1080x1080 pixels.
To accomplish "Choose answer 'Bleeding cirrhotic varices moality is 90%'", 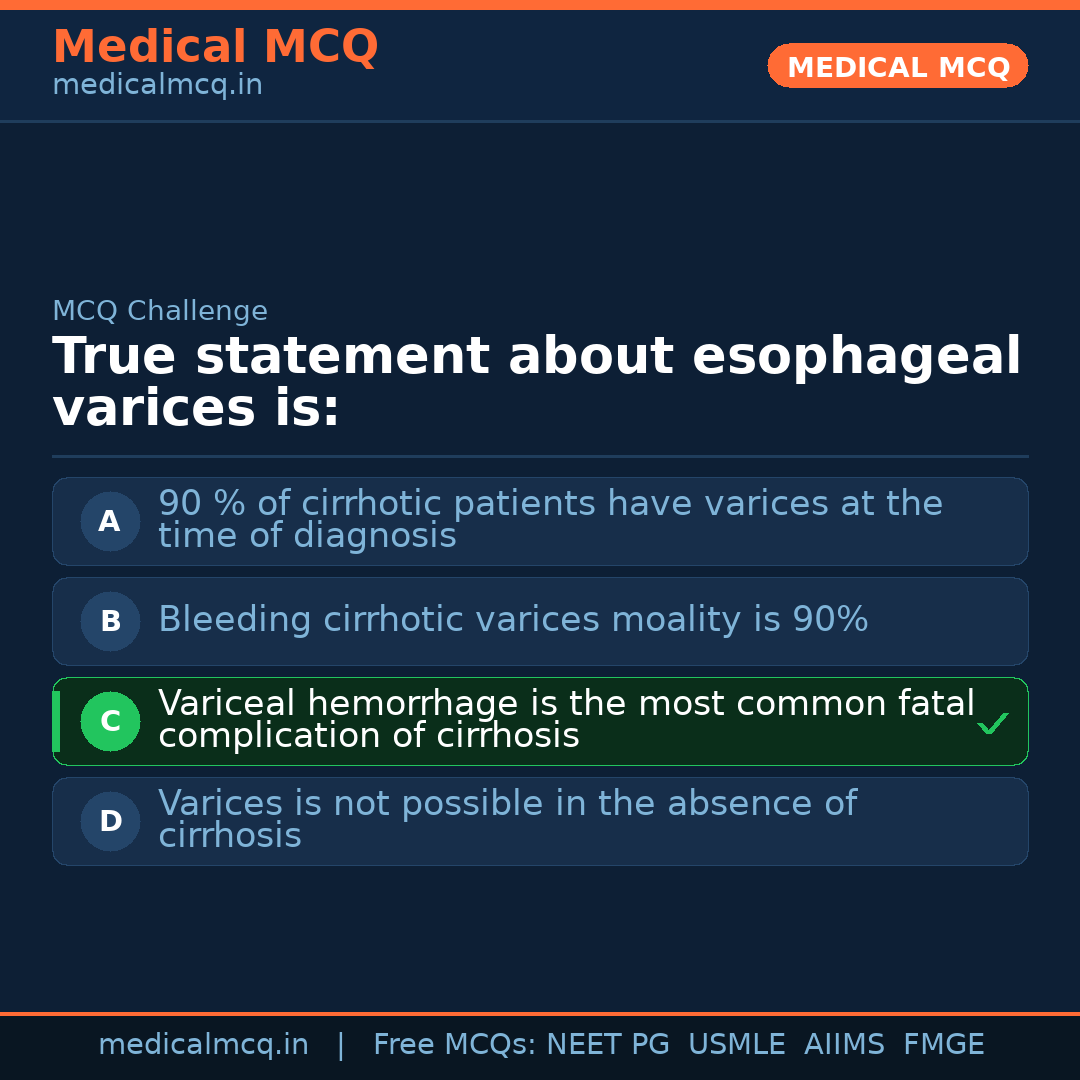I will tap(513, 620).
